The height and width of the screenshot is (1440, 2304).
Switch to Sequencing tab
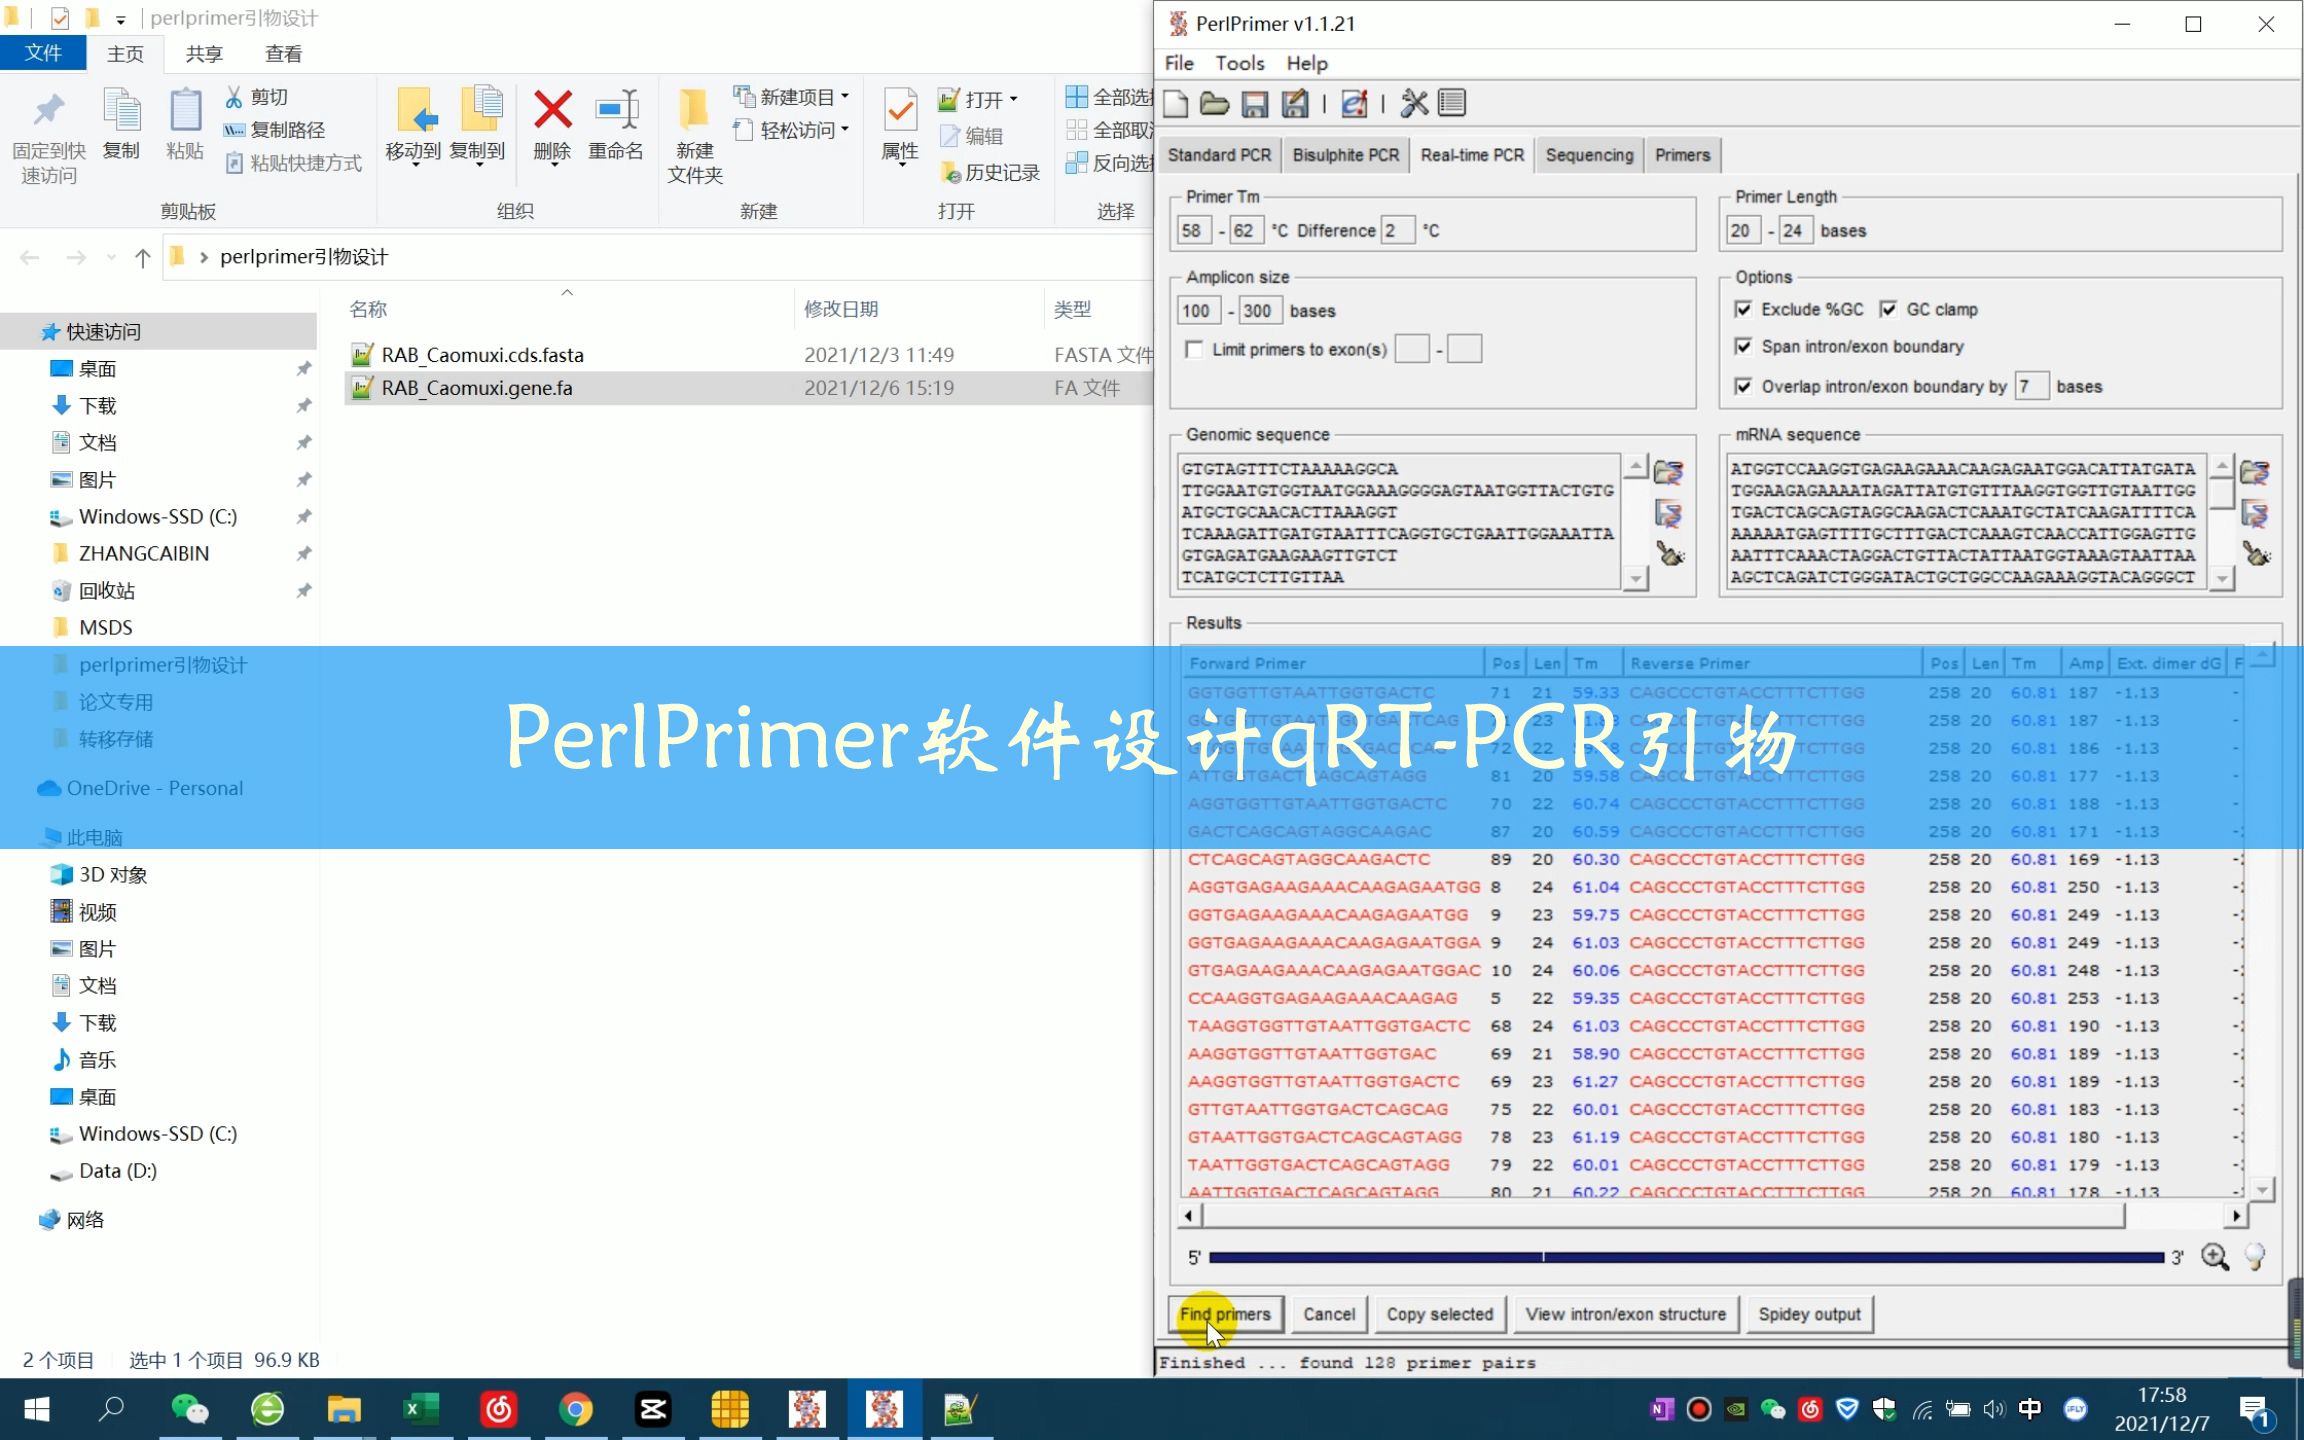click(x=1589, y=155)
